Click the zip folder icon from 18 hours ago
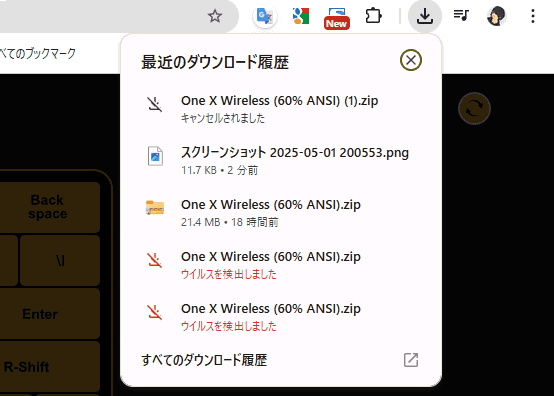Image resolution: width=554 pixels, height=396 pixels. (155, 207)
